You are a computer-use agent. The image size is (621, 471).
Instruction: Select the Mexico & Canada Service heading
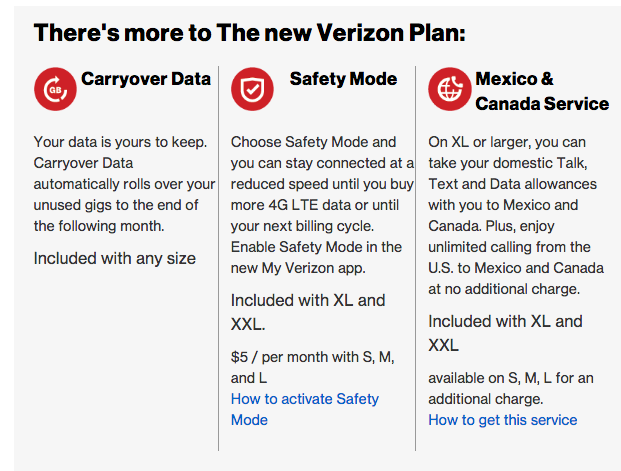(x=541, y=91)
